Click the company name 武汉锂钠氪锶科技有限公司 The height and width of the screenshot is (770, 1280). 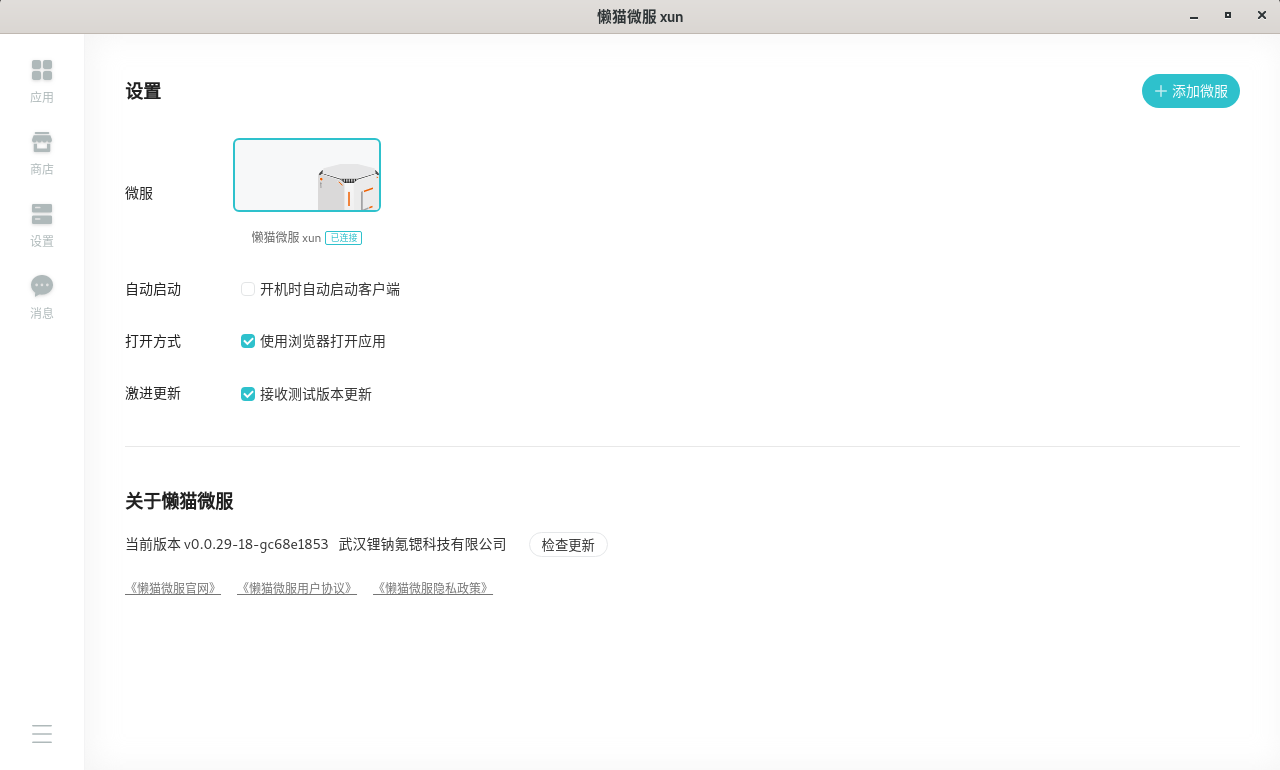click(423, 545)
